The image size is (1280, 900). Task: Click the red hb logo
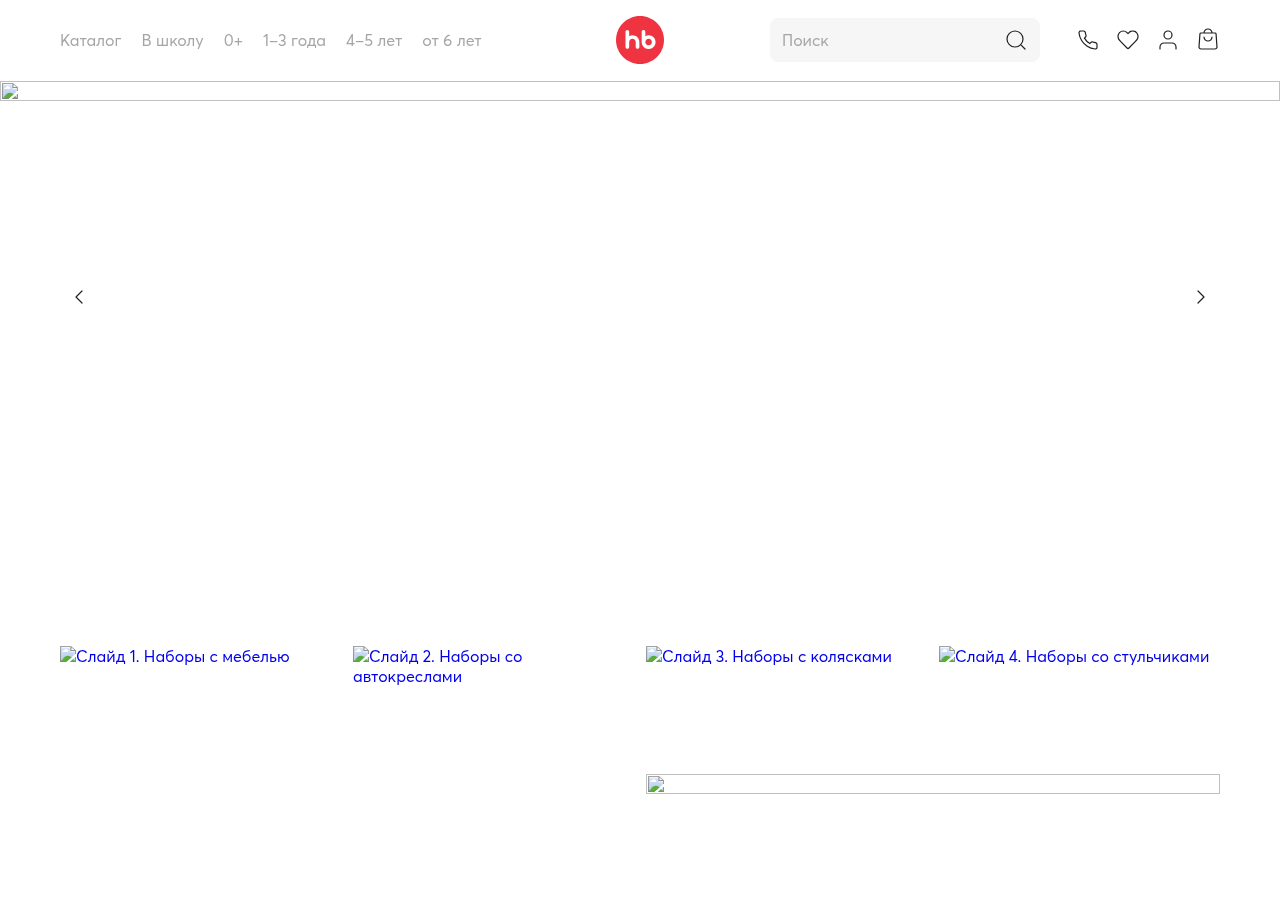640,40
